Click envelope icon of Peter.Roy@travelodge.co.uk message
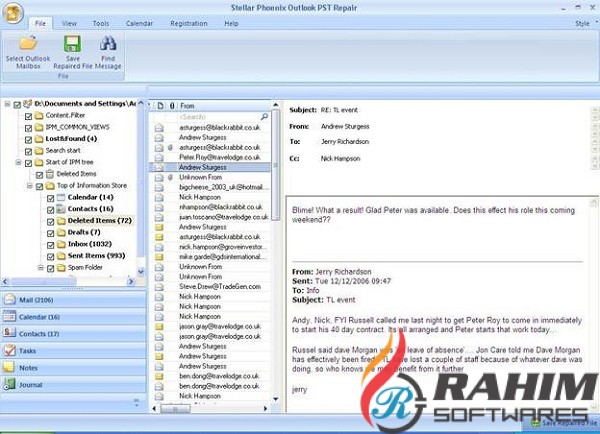Screen dimensions: 600x434 click(x=159, y=157)
